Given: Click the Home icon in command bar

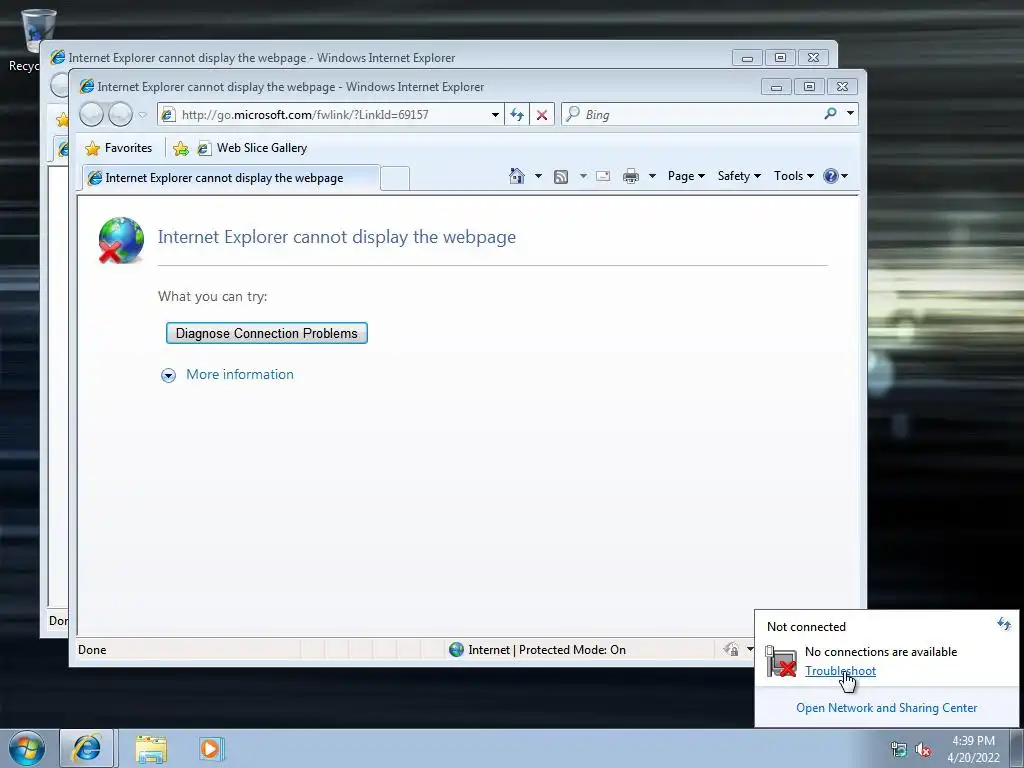Looking at the screenshot, I should [x=517, y=176].
